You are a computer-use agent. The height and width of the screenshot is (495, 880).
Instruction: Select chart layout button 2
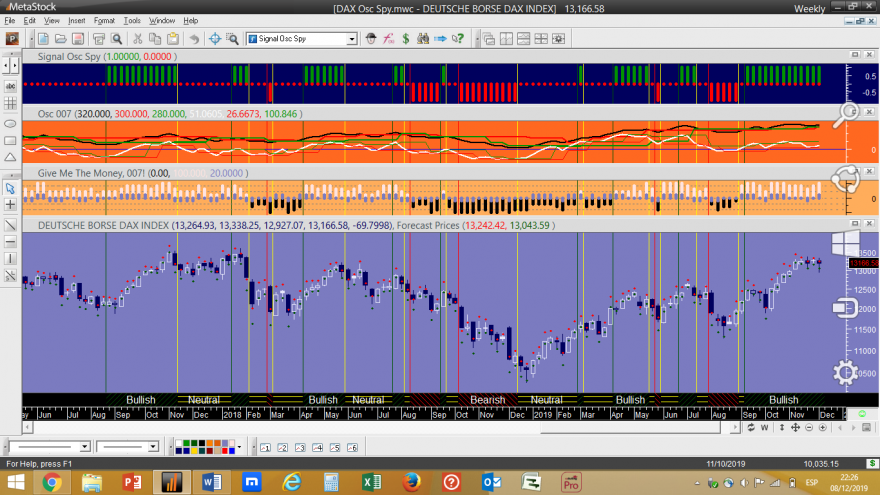[283, 447]
